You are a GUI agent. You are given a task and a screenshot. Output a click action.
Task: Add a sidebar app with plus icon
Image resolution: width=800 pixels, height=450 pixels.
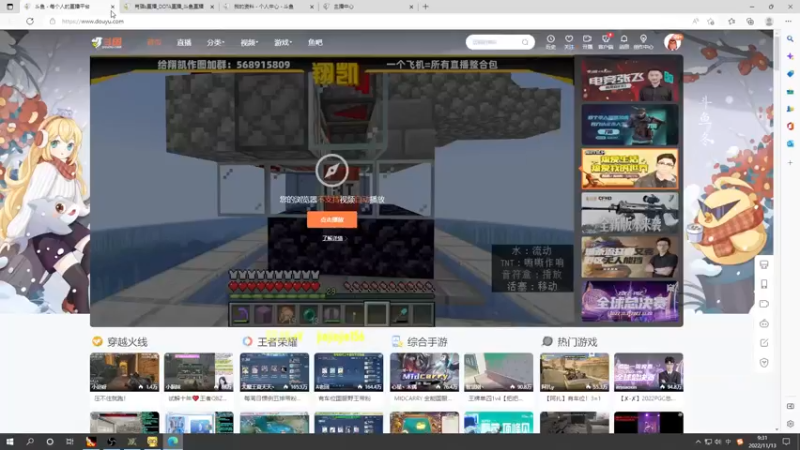[x=790, y=163]
